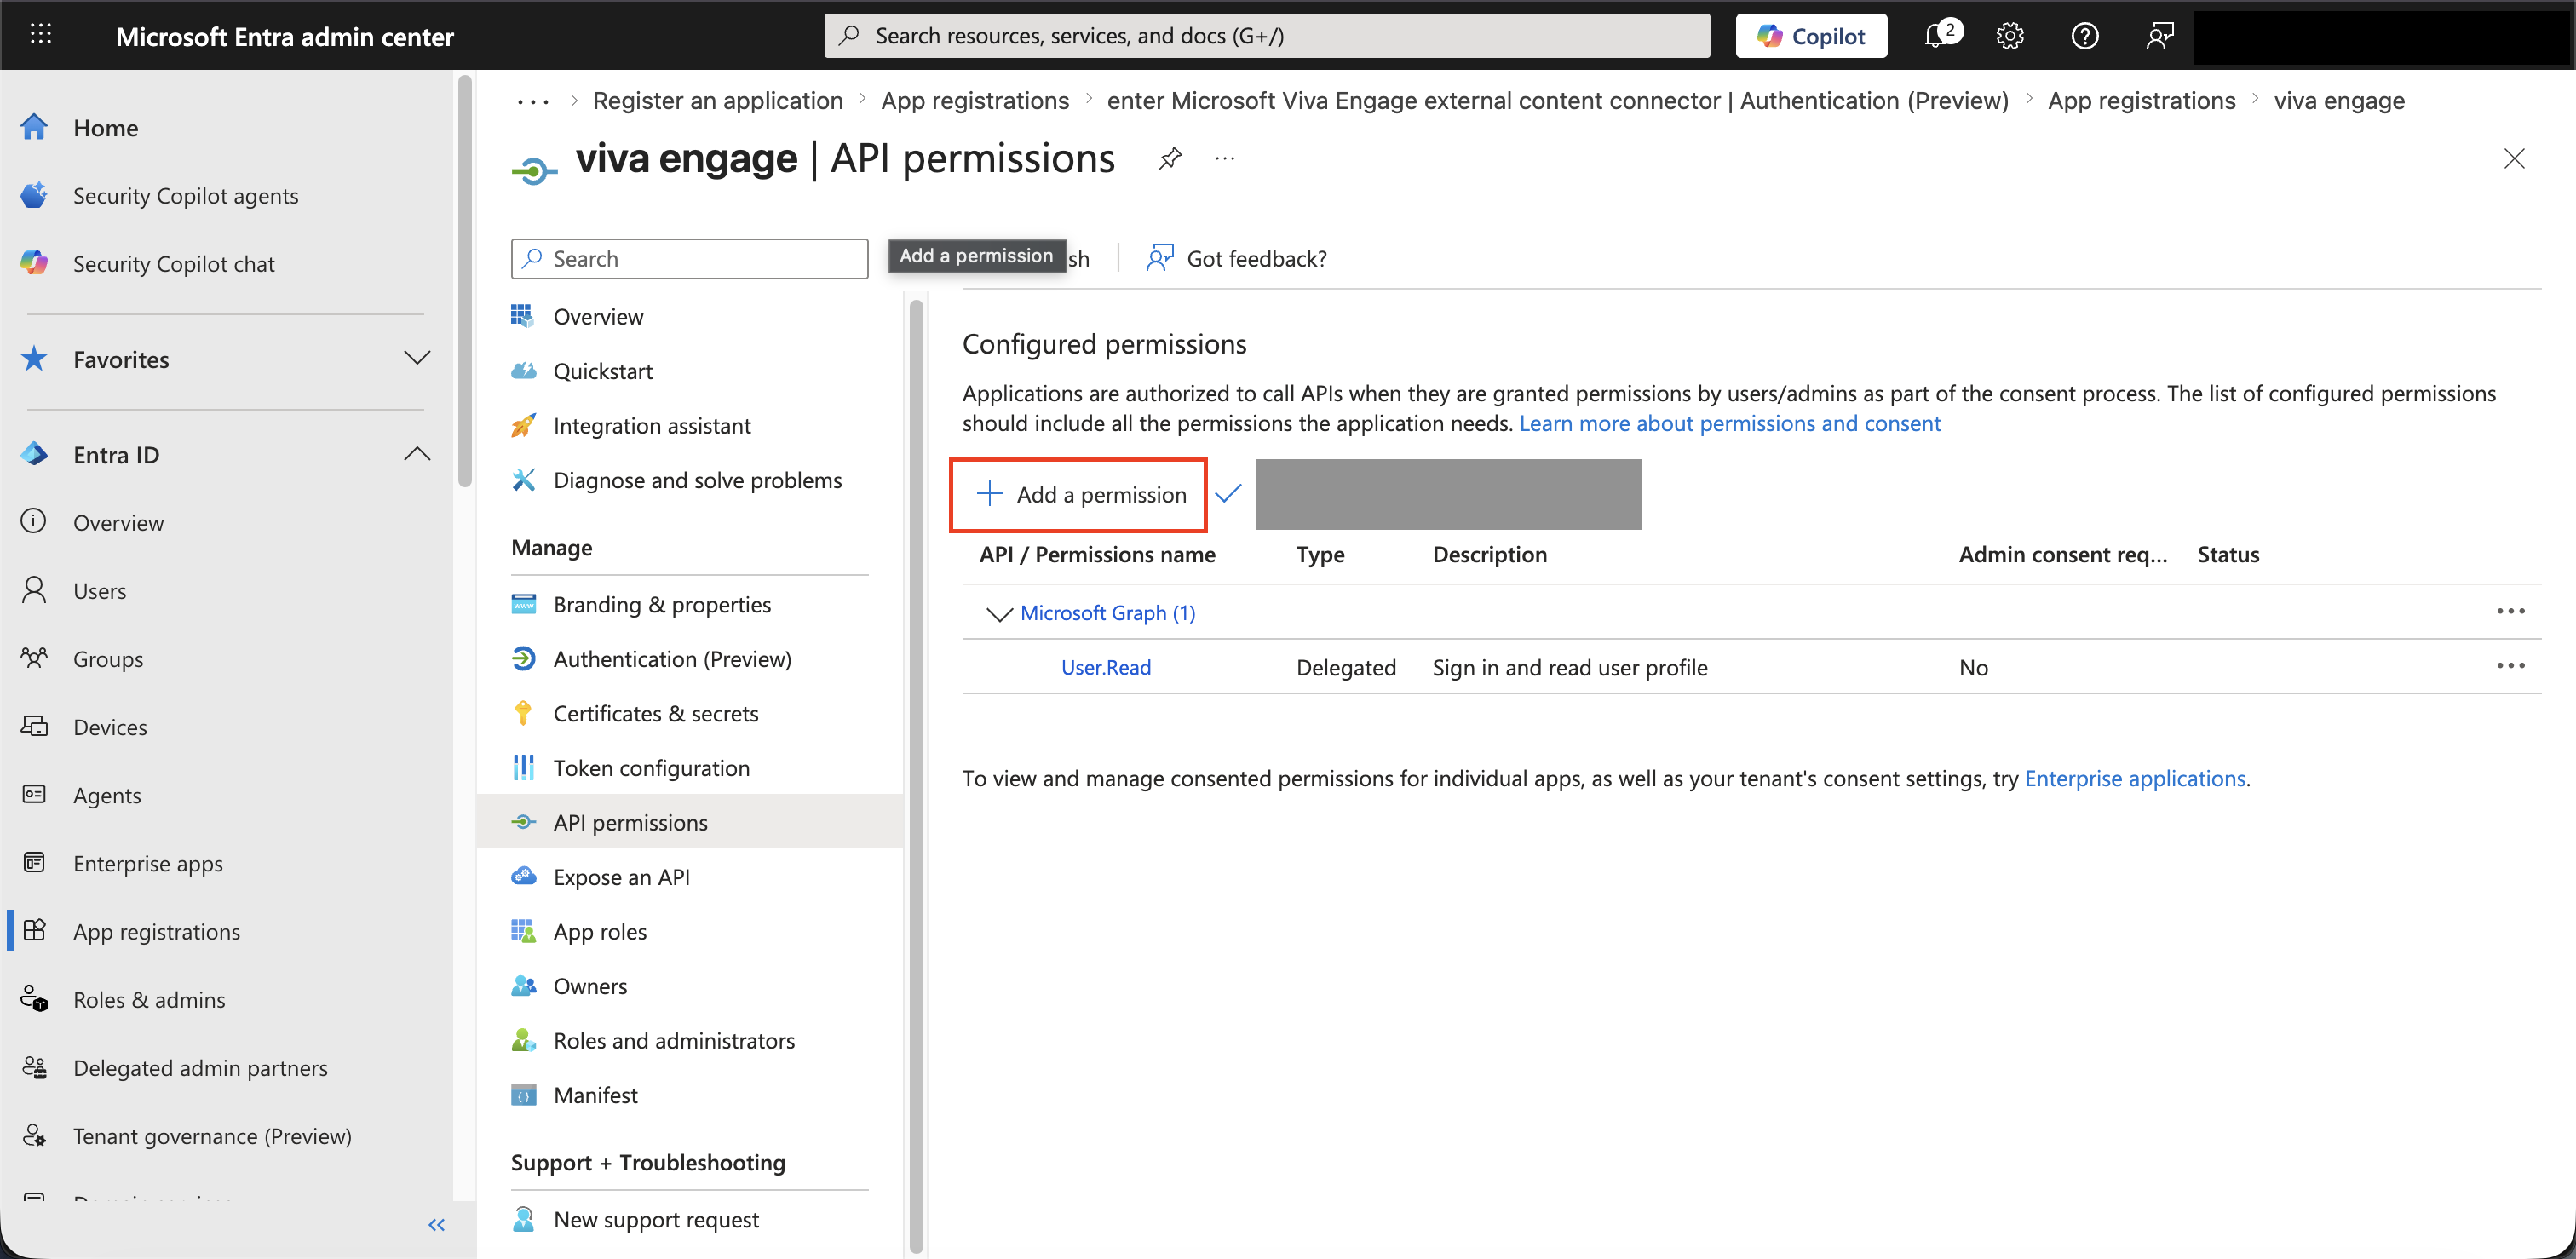
Task: Go to Home in the left sidebar
Action: click(x=105, y=127)
